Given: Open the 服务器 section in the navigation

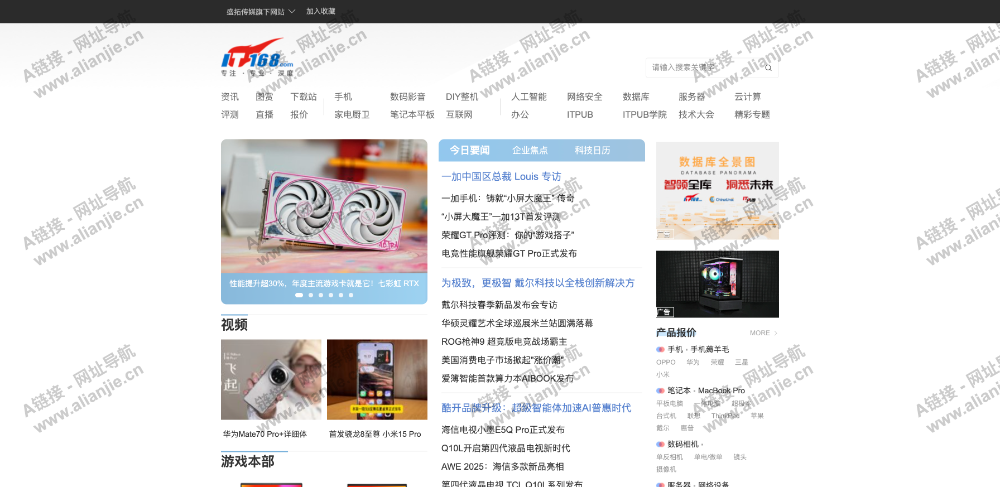Looking at the screenshot, I should [692, 97].
